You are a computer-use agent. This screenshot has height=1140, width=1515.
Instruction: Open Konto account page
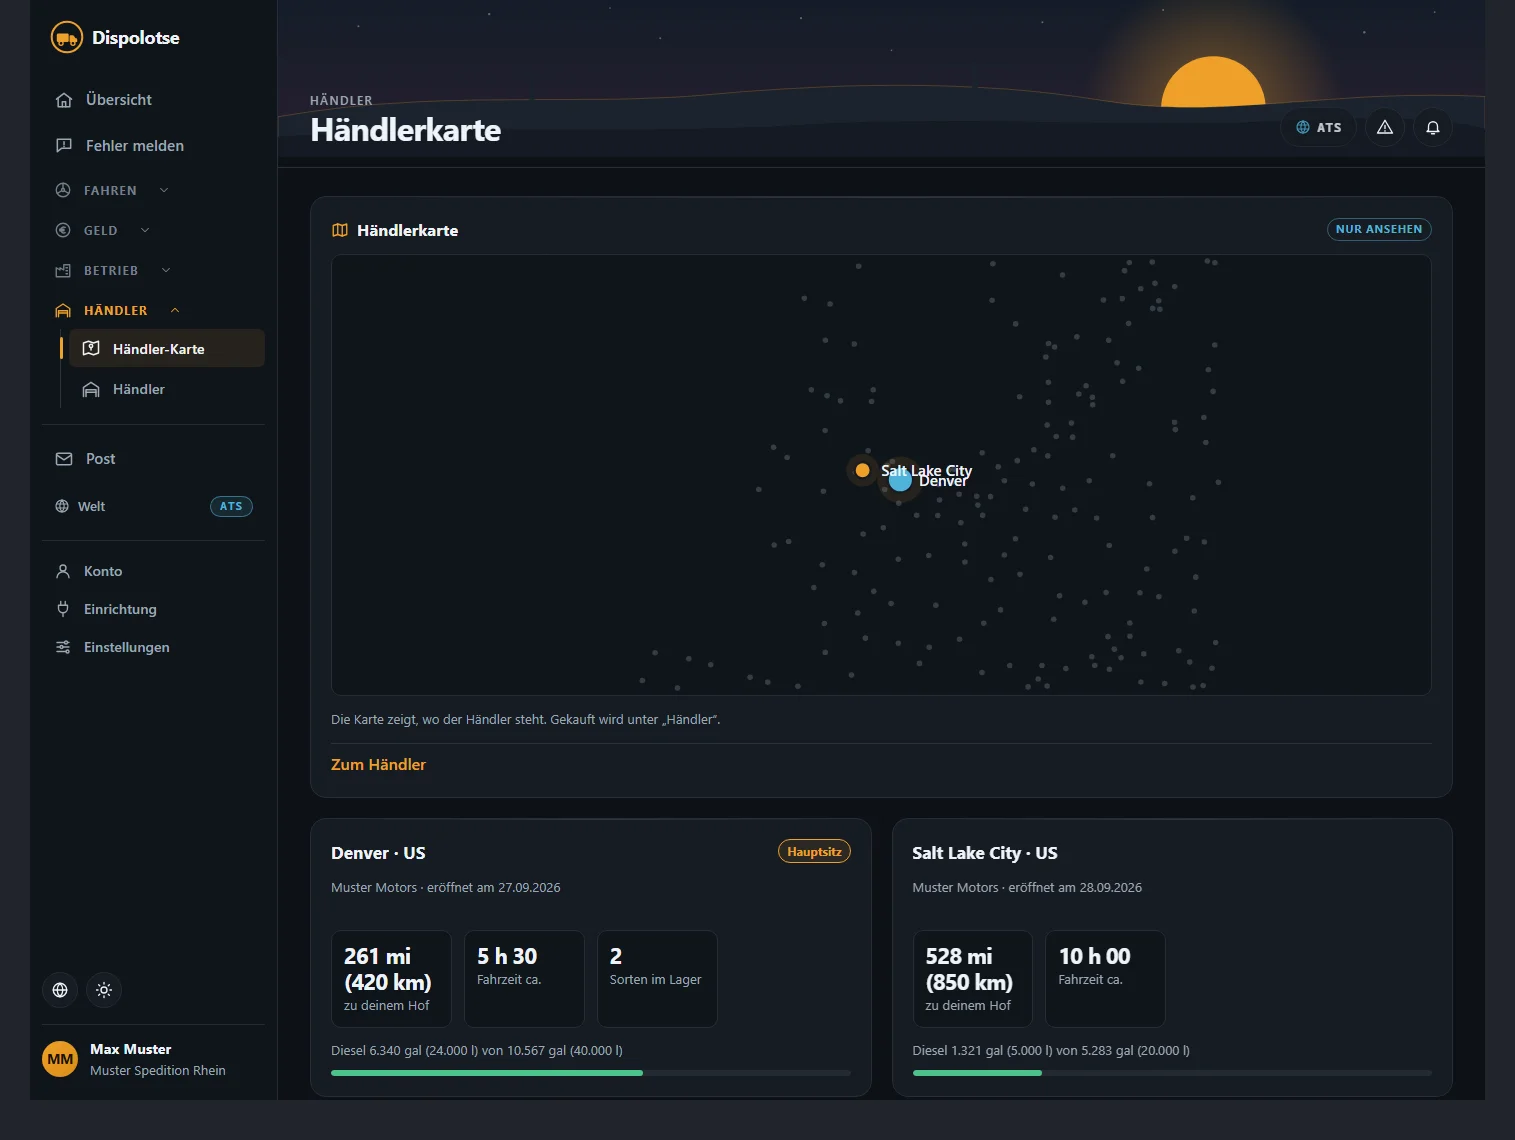tap(153, 571)
